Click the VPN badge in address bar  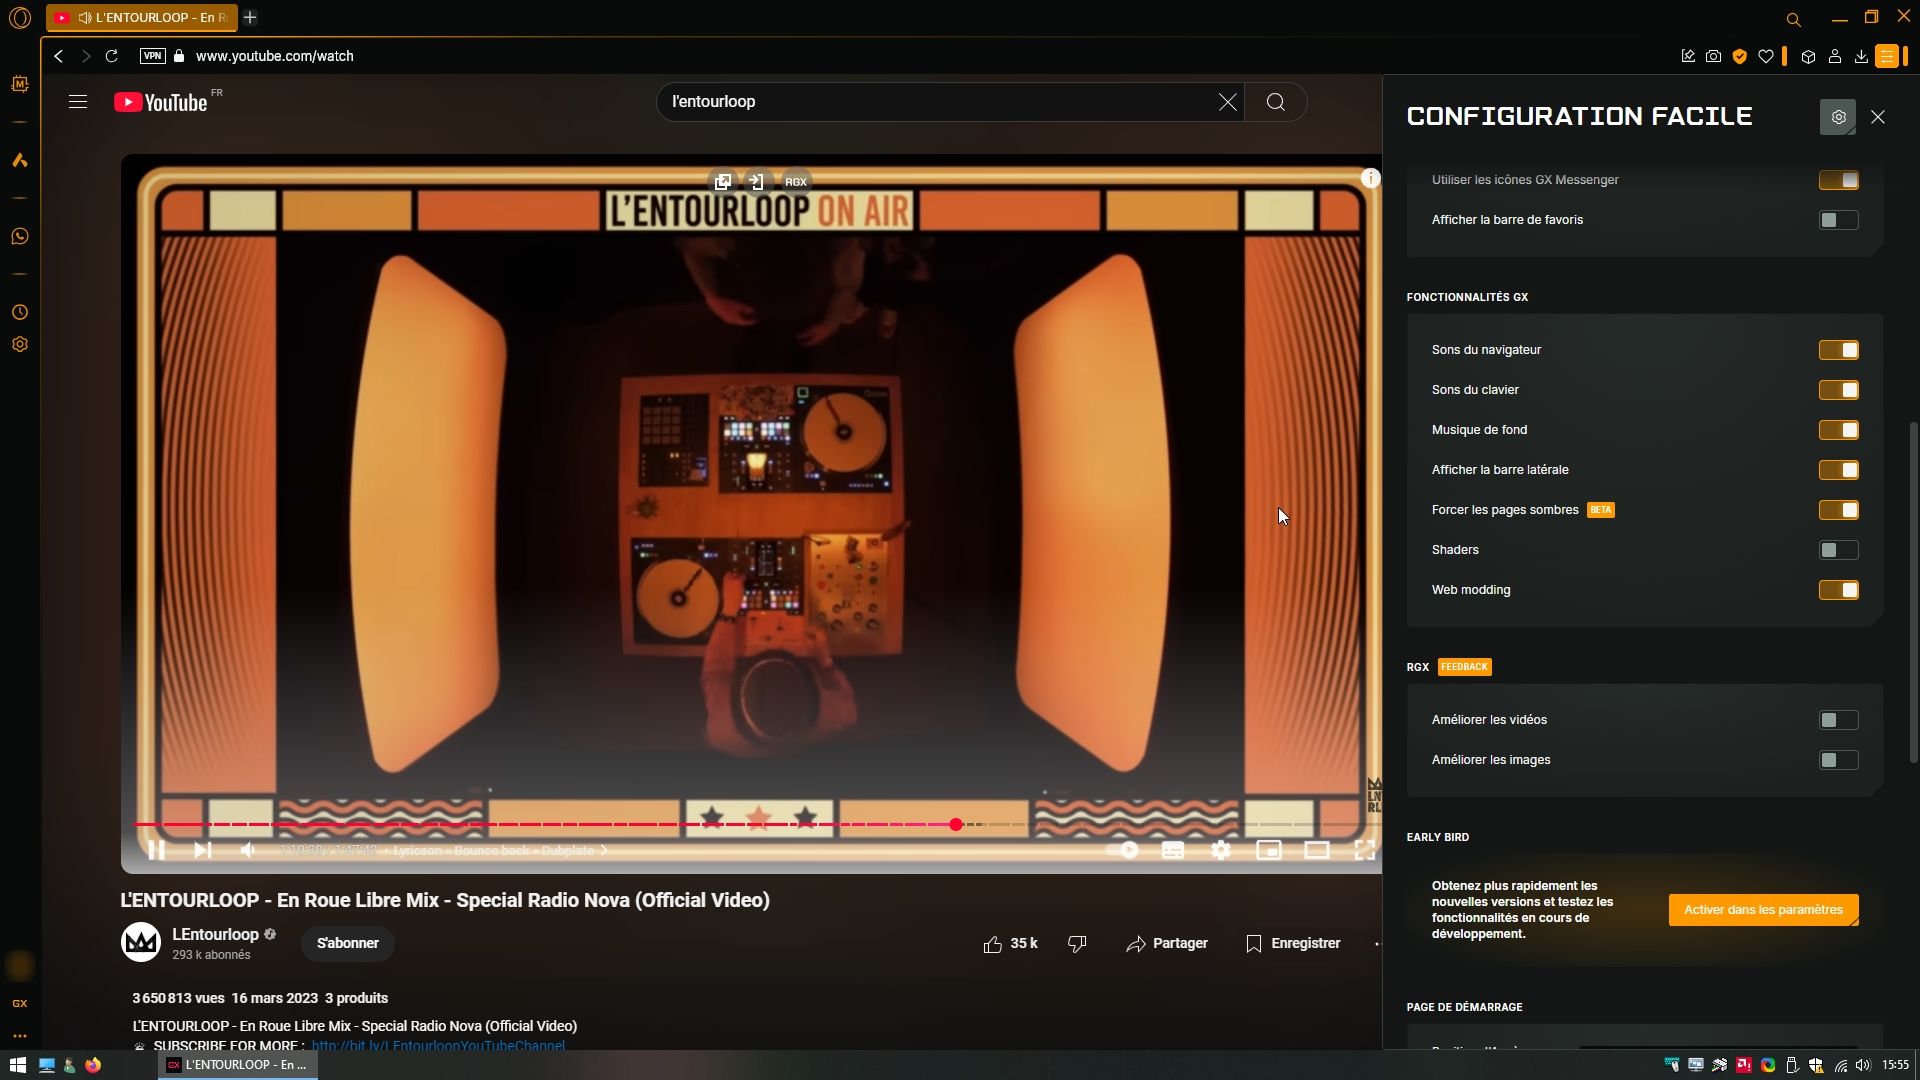[152, 56]
